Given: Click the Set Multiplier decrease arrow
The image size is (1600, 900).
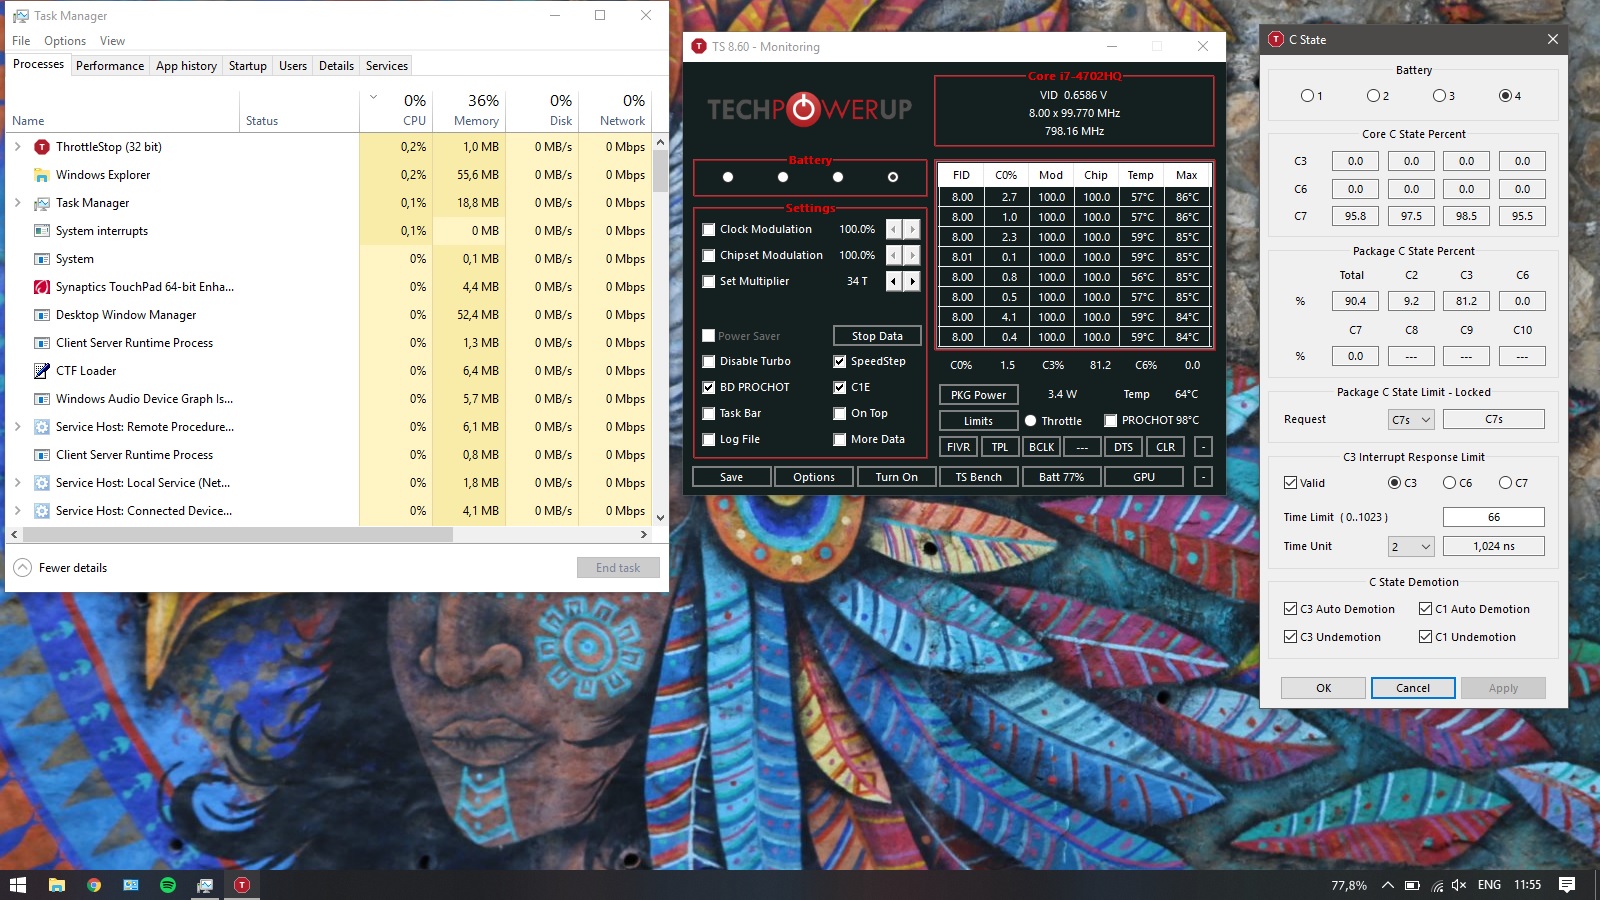Looking at the screenshot, I should coord(894,281).
